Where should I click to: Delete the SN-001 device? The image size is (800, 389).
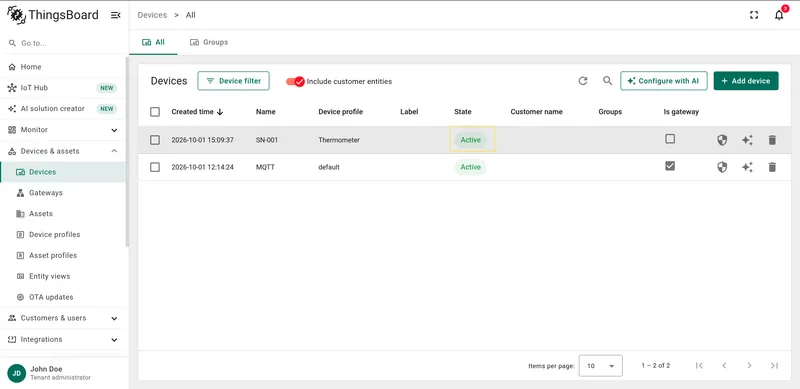[772, 140]
